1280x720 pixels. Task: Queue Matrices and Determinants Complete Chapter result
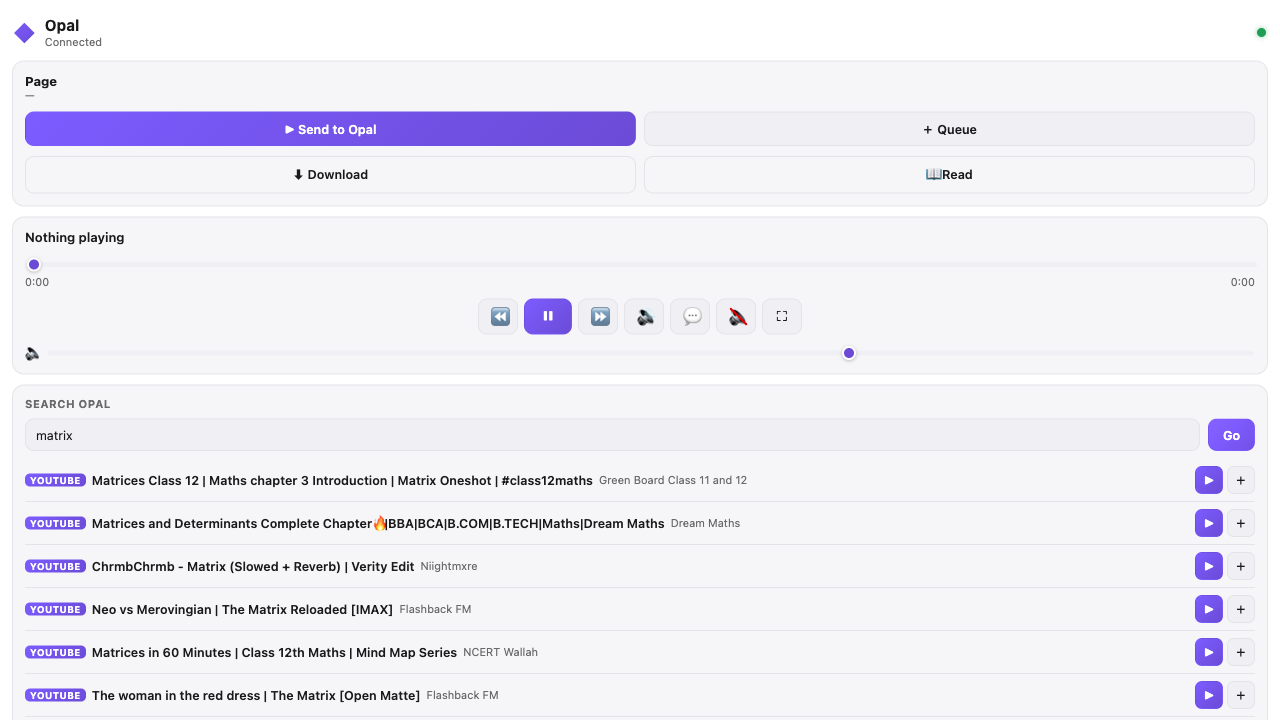(x=1241, y=523)
